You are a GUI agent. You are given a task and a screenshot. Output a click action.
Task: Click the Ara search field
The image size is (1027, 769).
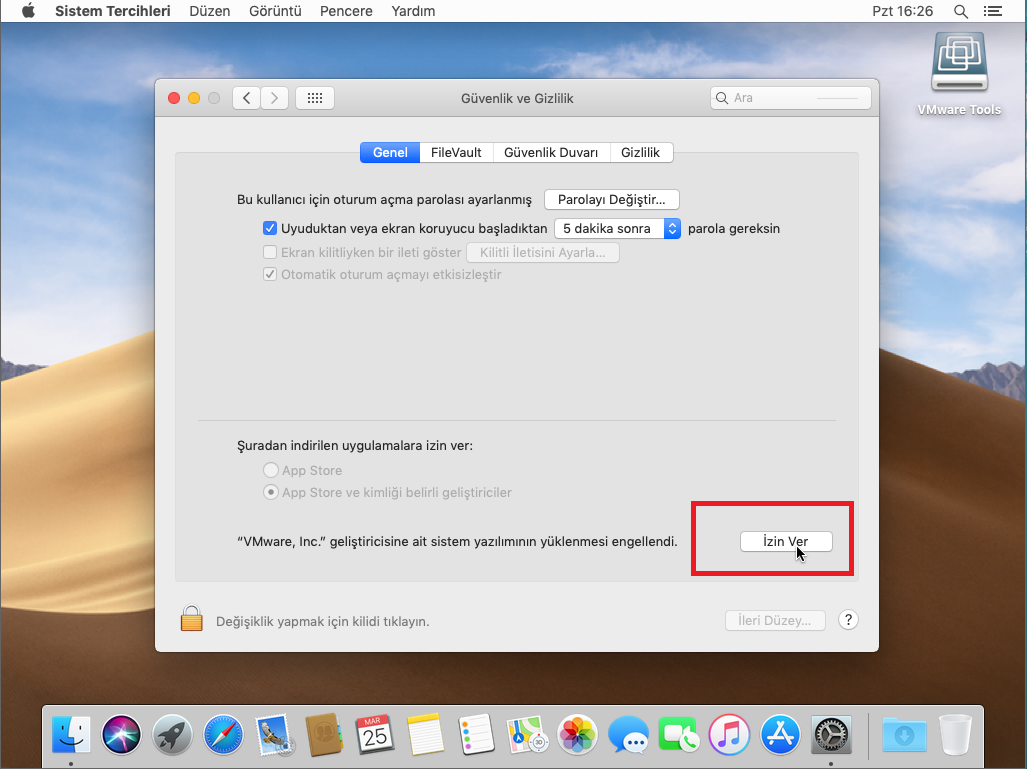click(x=790, y=98)
